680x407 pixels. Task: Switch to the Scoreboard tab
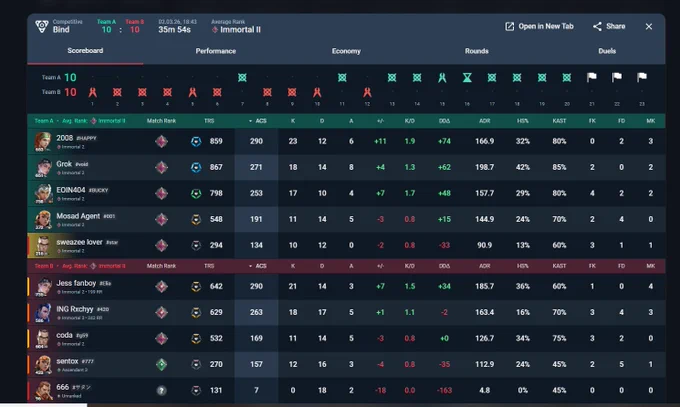tap(85, 51)
